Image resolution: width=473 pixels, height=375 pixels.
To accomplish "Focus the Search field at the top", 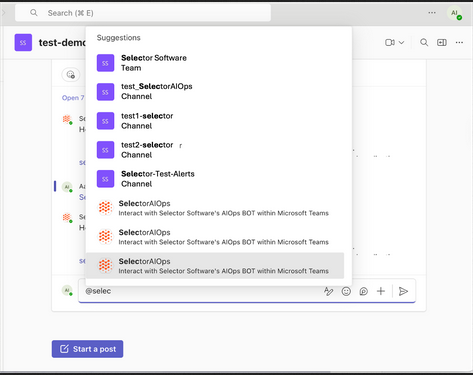I will (x=143, y=13).
